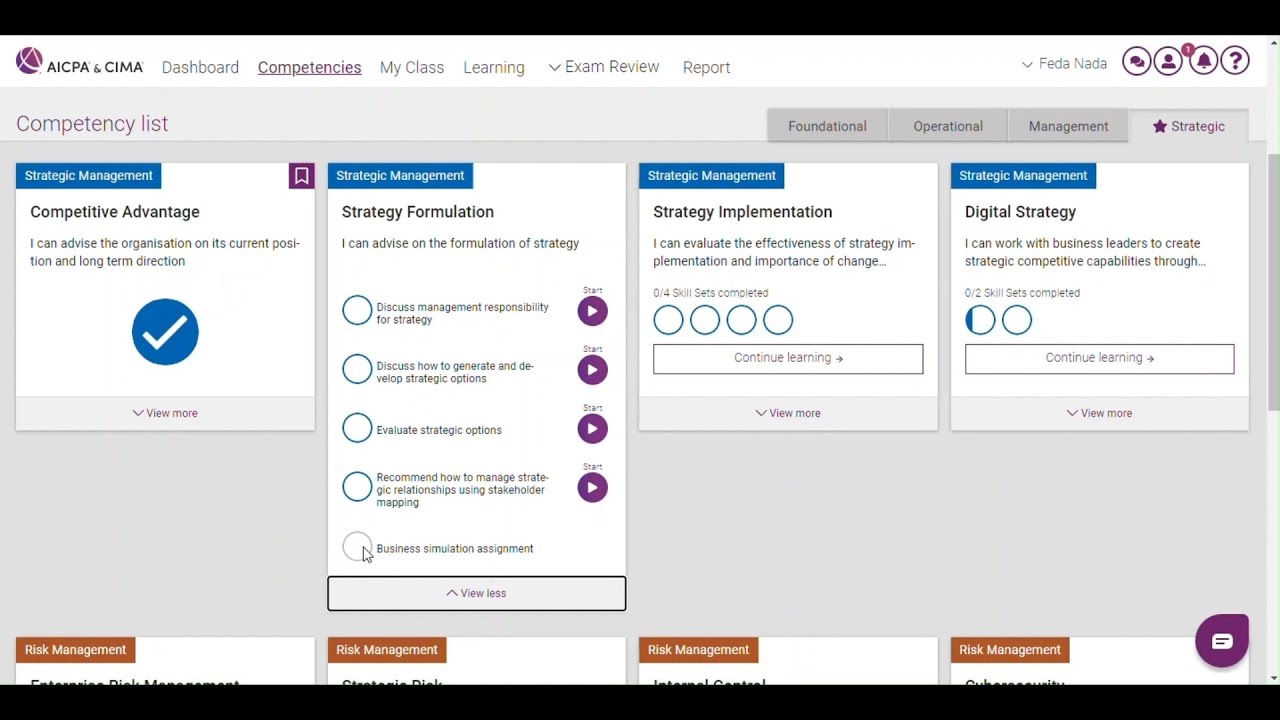Select circle for Business simulation assignment
Viewport: 1280px width, 720px height.
(x=357, y=546)
